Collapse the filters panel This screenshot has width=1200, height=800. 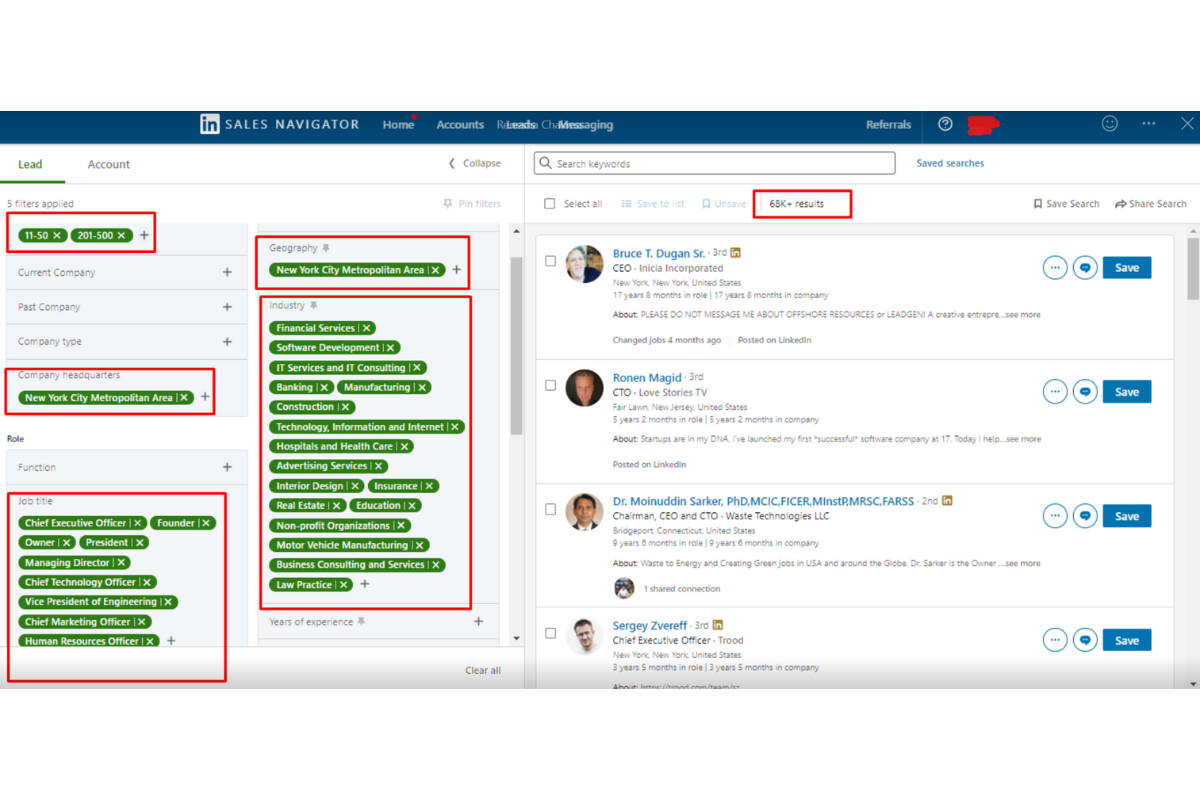(475, 163)
